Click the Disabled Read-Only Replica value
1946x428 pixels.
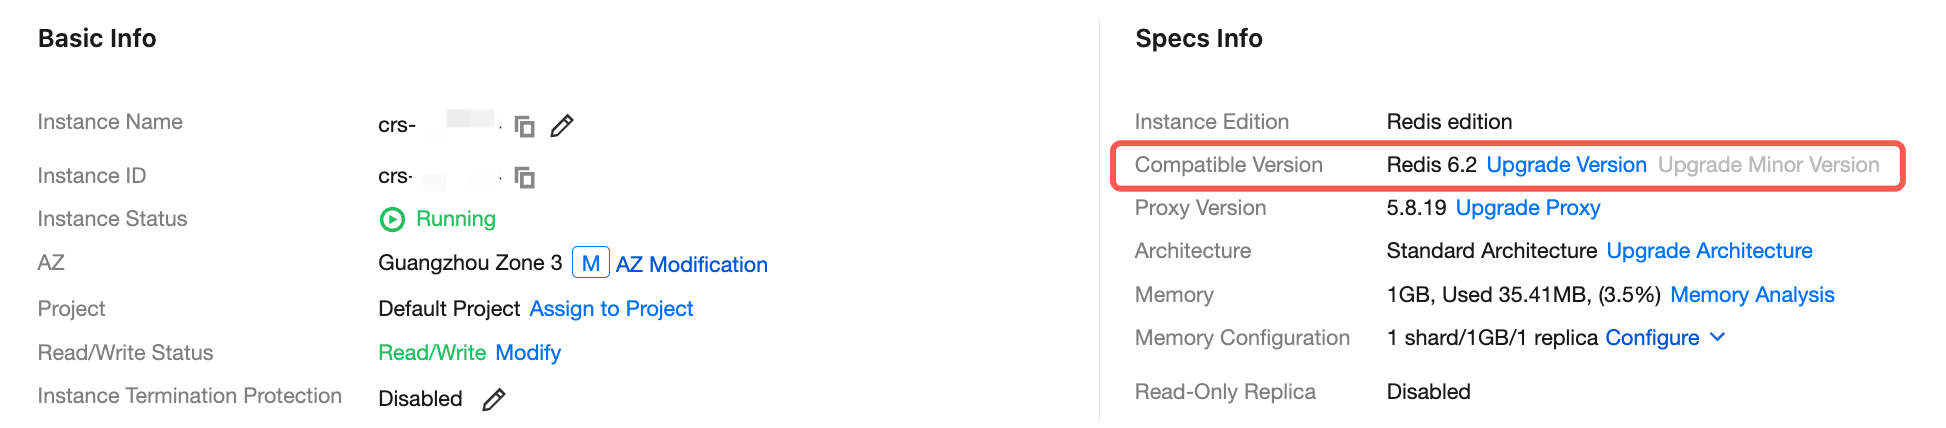pyautogui.click(x=1428, y=392)
